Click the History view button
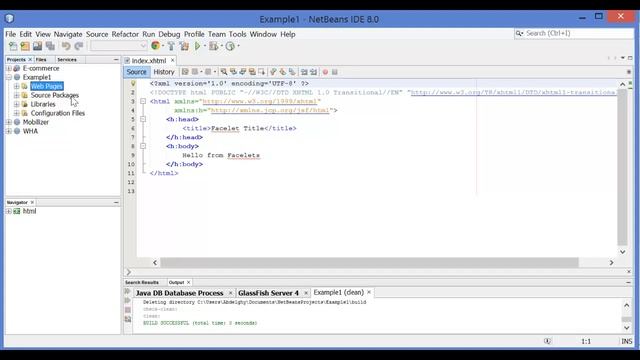The height and width of the screenshot is (360, 640). click(x=164, y=72)
